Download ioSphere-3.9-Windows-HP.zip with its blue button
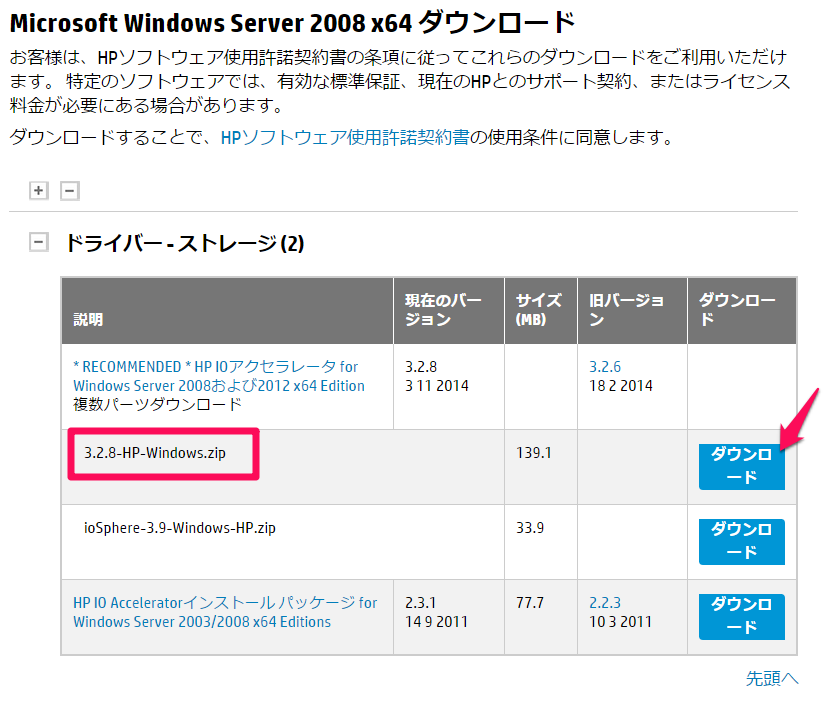830x707 pixels. [x=742, y=541]
